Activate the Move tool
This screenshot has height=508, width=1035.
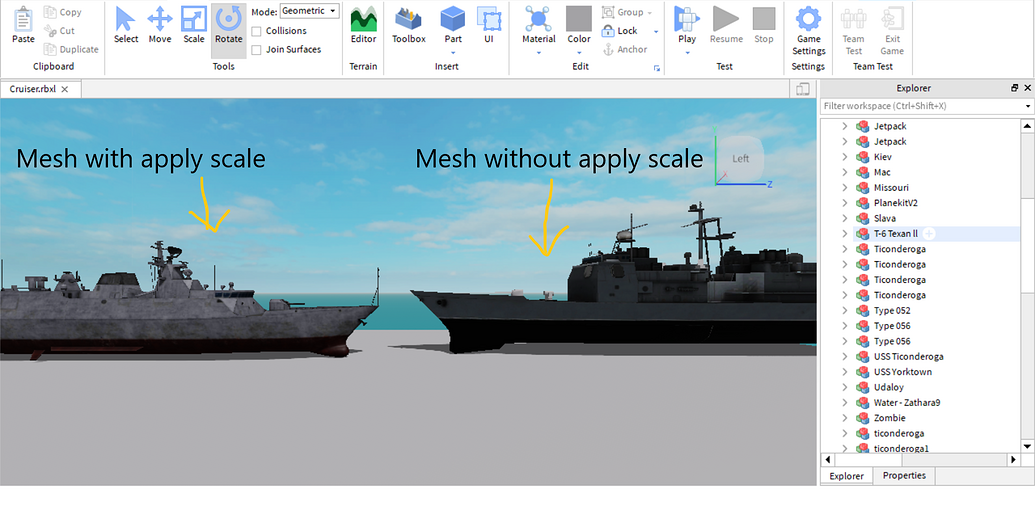pos(160,25)
